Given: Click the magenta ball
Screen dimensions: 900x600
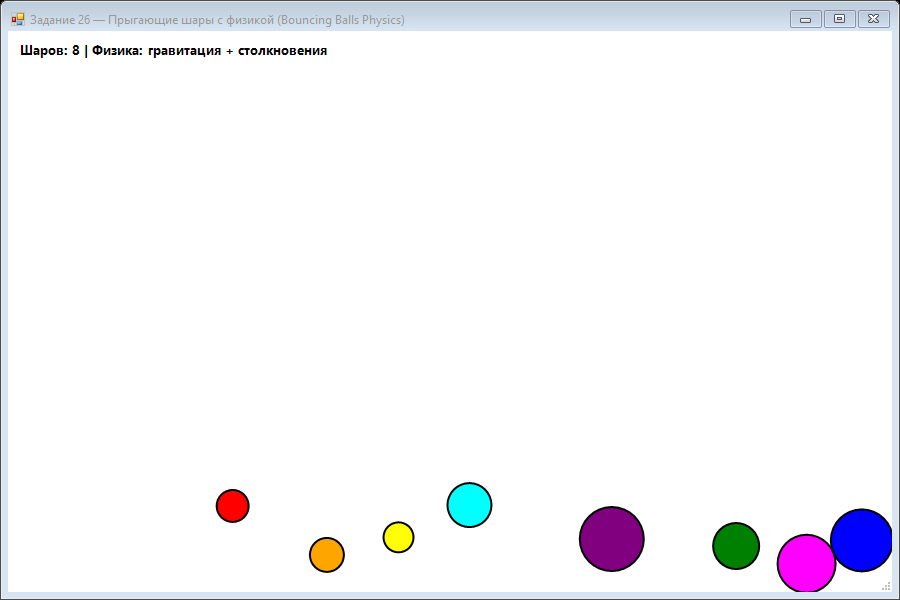Looking at the screenshot, I should (x=806, y=563).
